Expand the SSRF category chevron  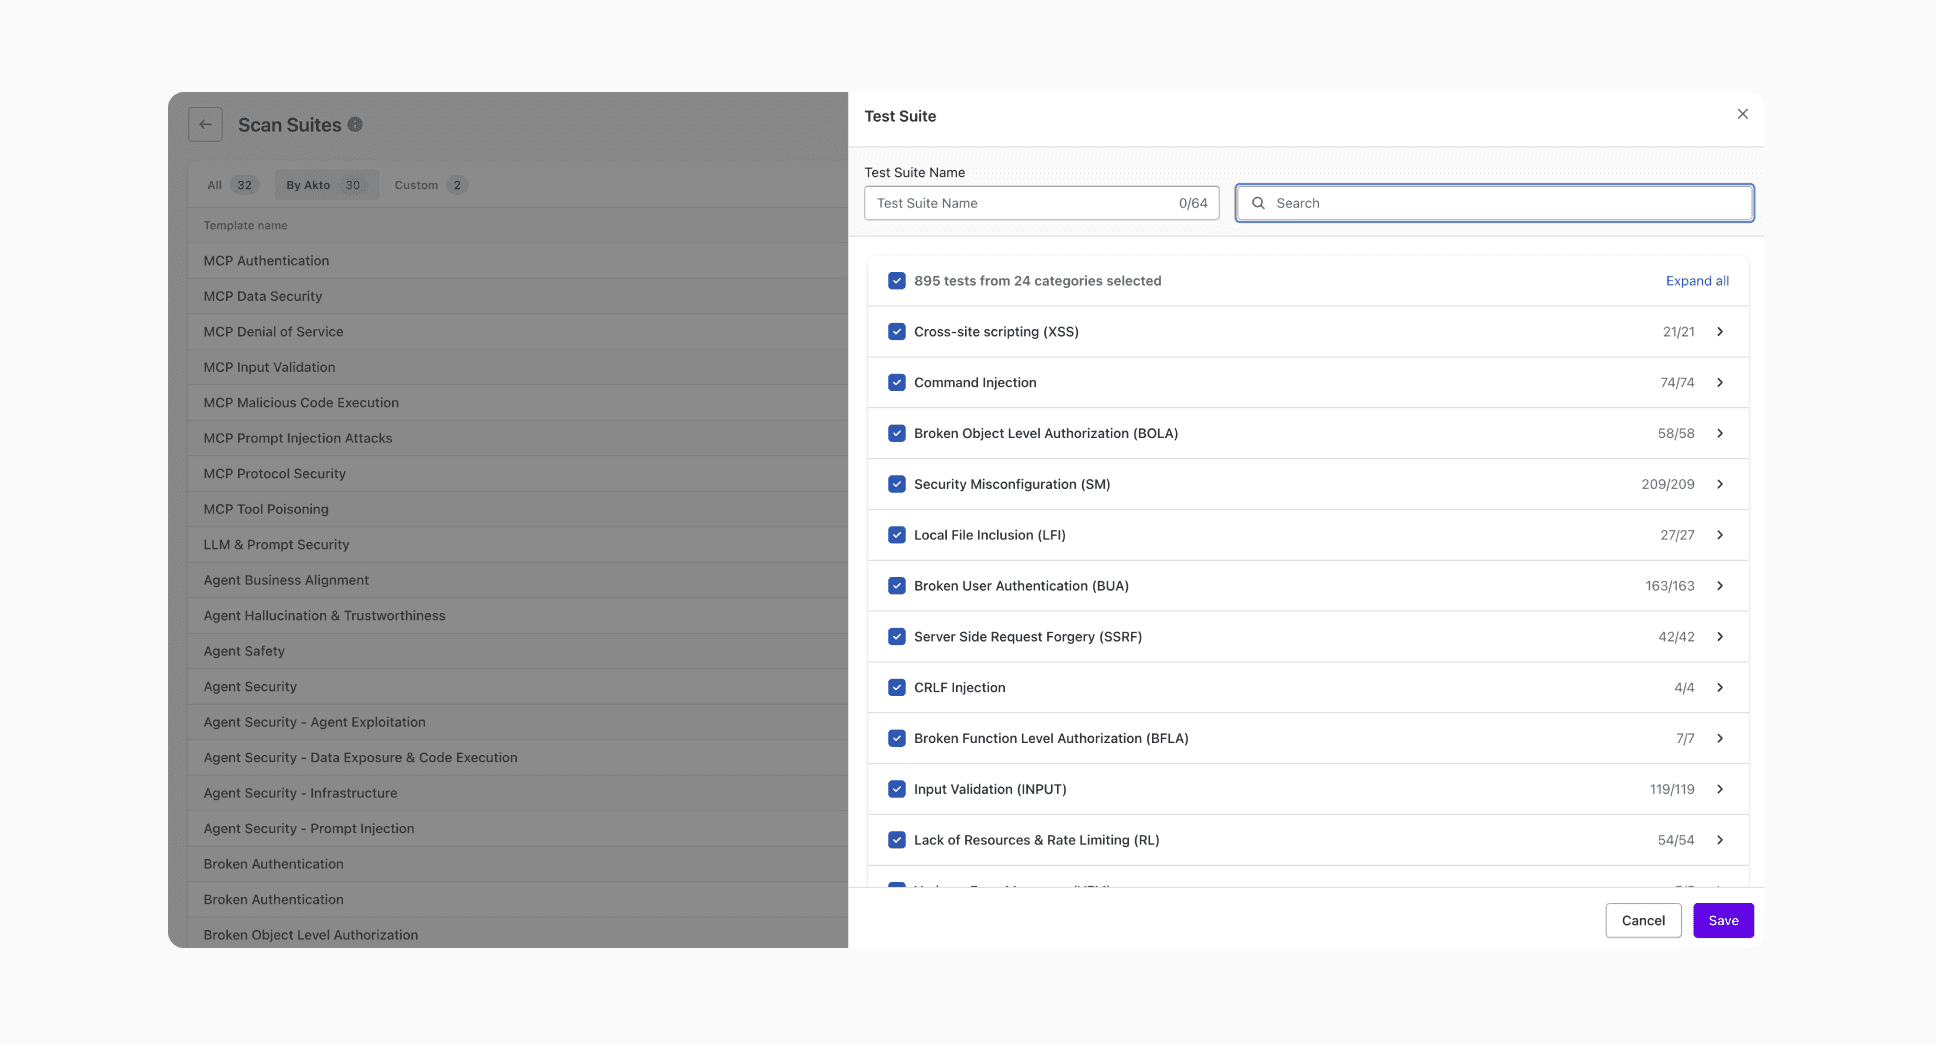click(x=1720, y=637)
